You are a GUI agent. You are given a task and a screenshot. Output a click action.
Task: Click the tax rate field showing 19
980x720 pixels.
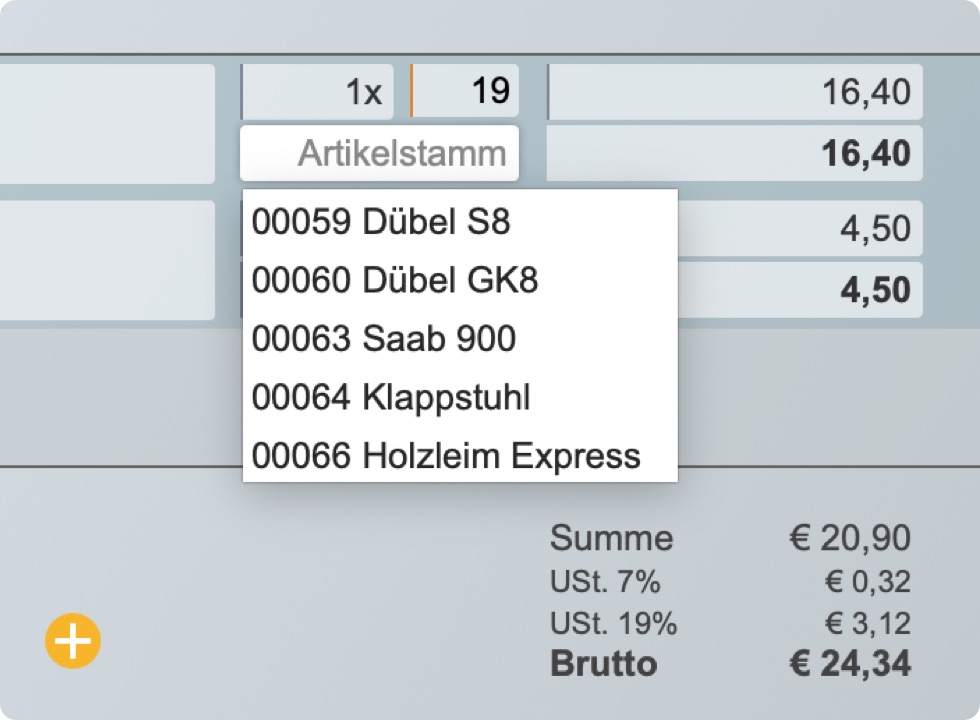(466, 92)
